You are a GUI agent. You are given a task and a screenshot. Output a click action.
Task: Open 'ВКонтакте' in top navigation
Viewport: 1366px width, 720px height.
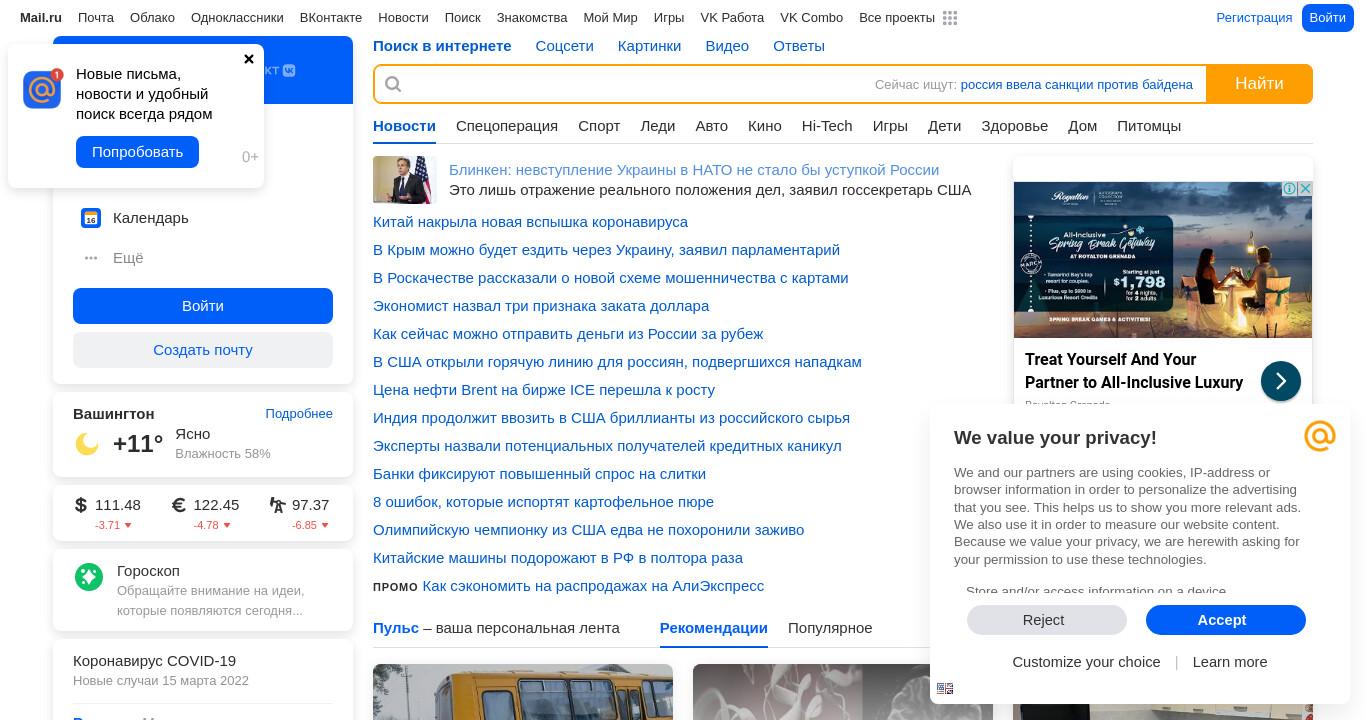tap(331, 18)
